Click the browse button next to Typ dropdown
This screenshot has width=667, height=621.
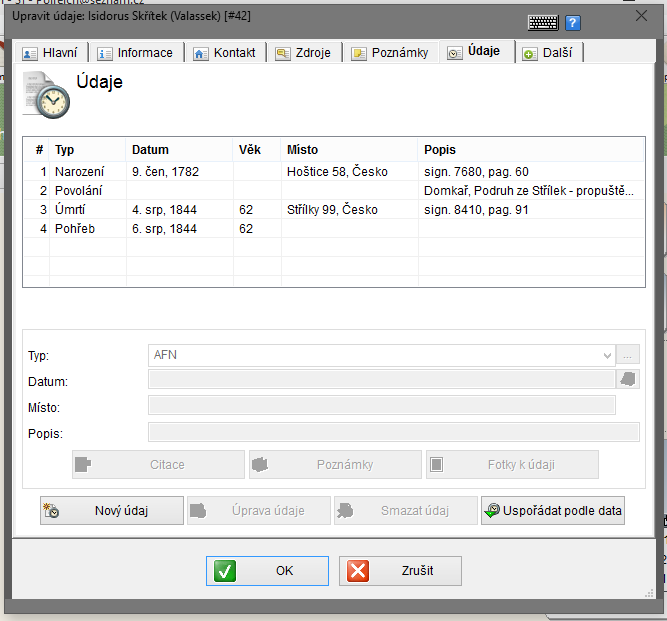pos(628,355)
